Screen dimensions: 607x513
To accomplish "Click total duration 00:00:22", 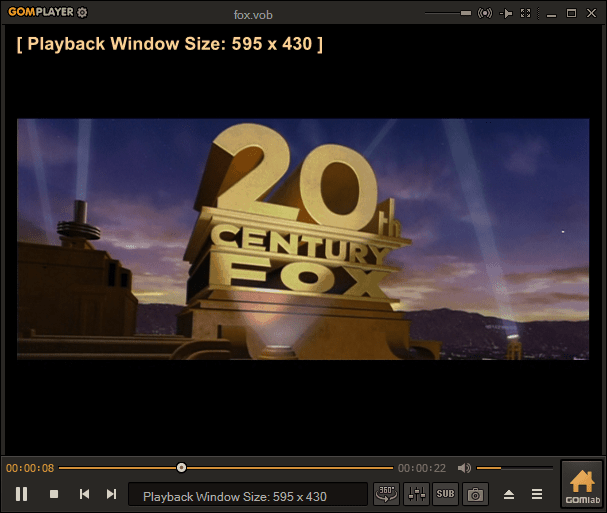I will click(422, 468).
